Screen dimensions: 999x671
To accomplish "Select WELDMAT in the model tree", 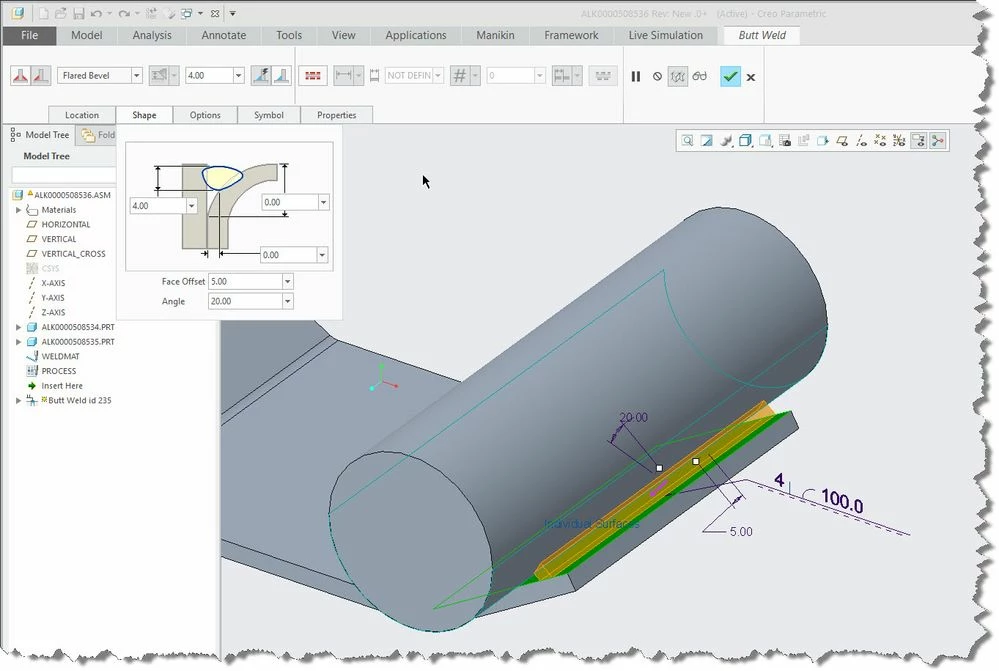I will pos(61,357).
